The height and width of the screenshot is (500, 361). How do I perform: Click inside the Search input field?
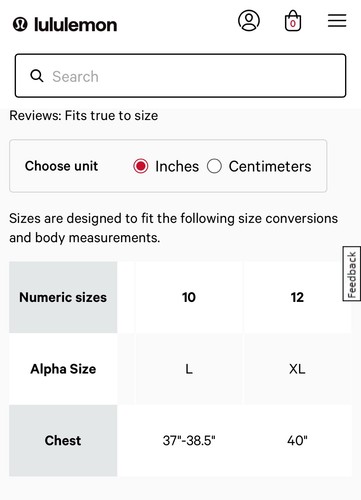(180, 76)
